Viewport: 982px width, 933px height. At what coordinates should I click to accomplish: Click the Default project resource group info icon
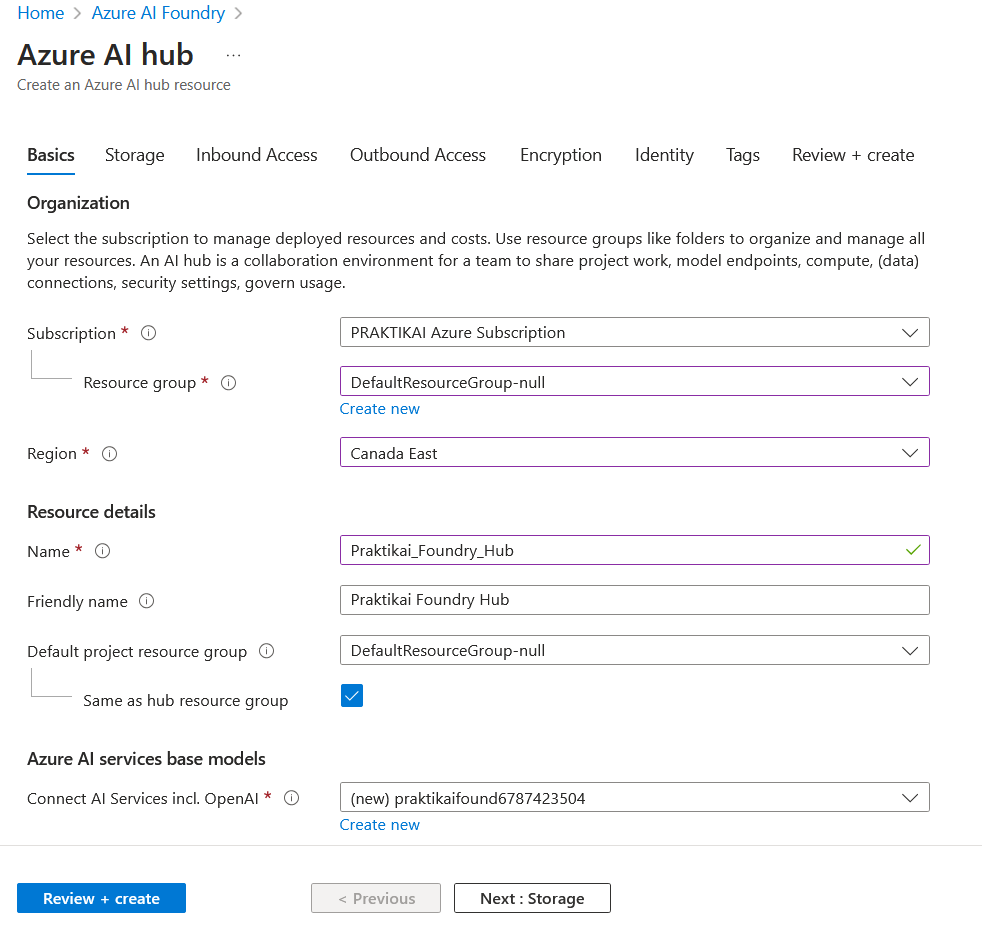coord(266,650)
